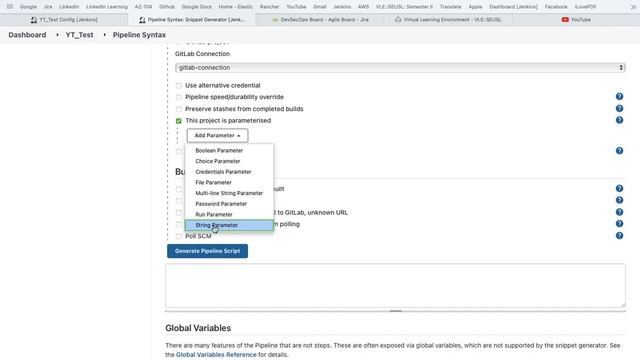Screen dimensions: 640x360
Task: Open help icon on the GitLab unknown URL row
Action: (x=619, y=212)
